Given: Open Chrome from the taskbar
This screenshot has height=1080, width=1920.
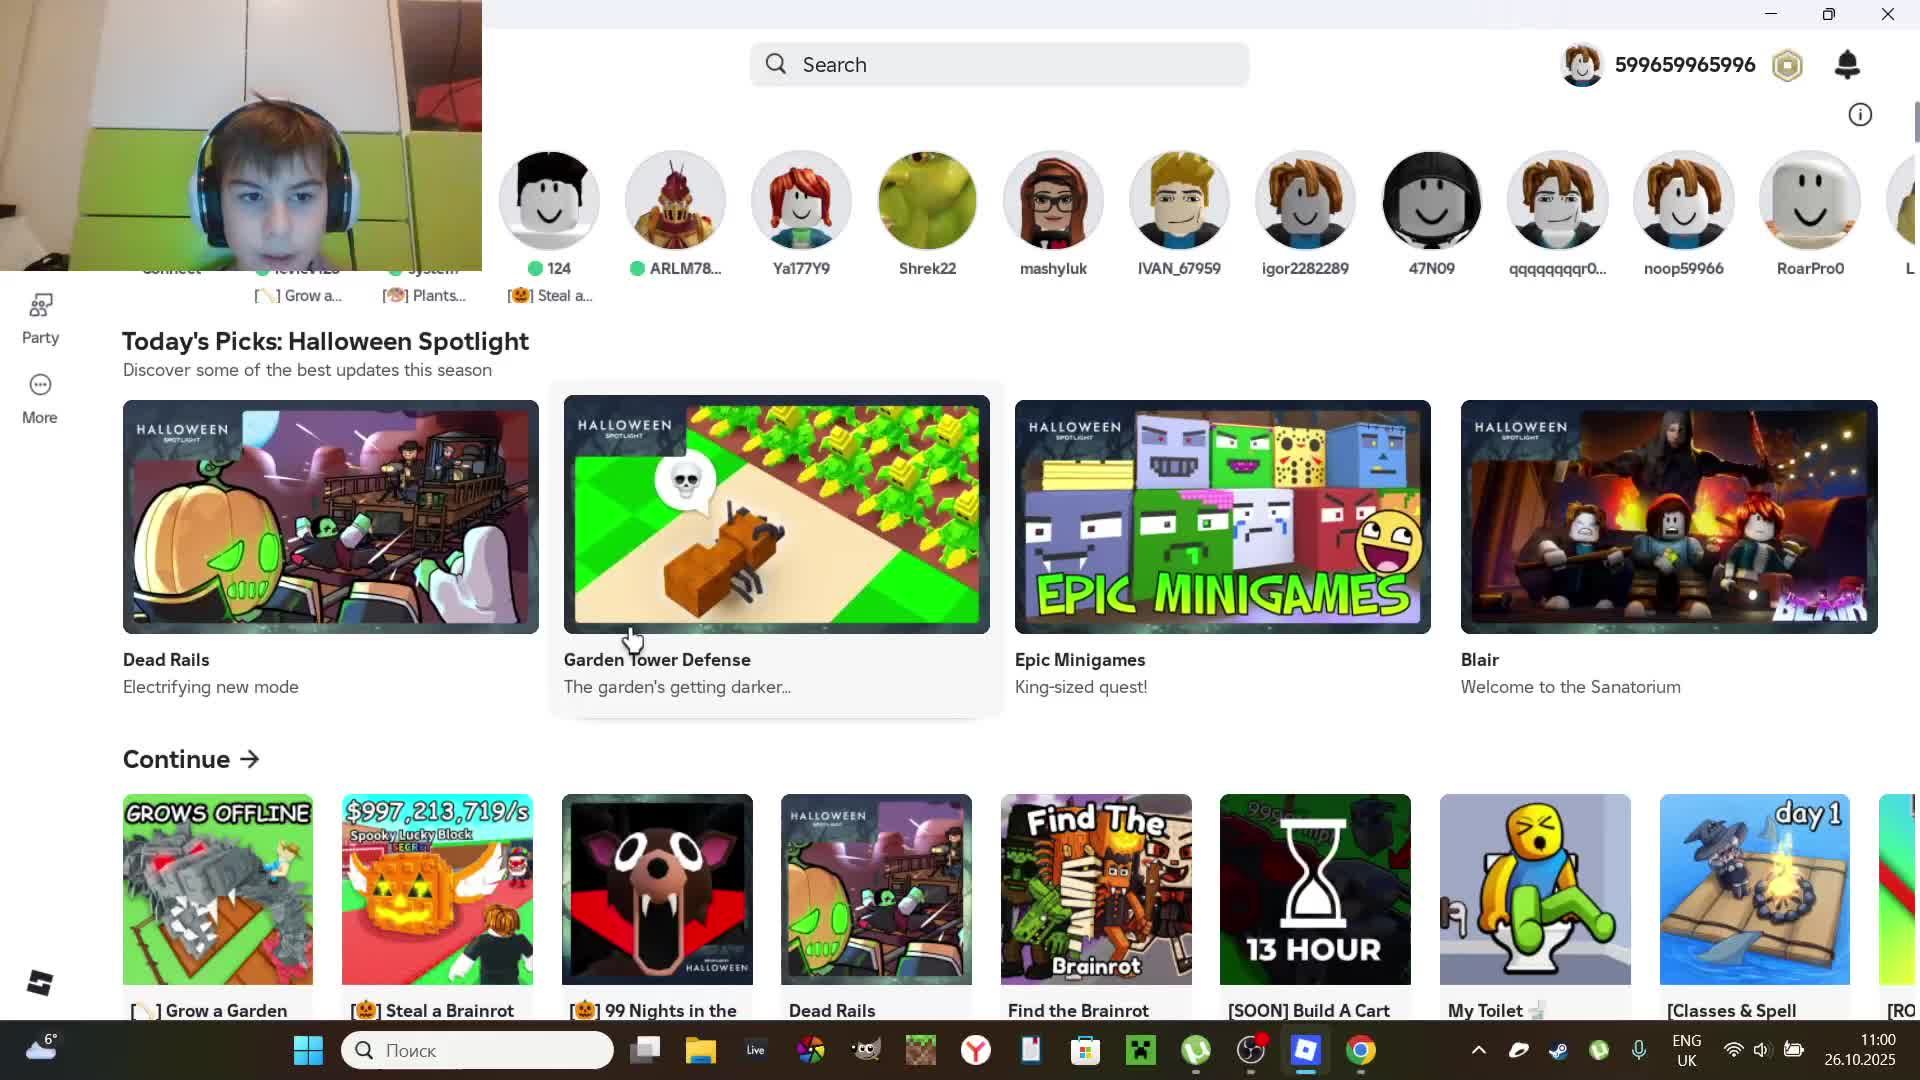Looking at the screenshot, I should pyautogui.click(x=1360, y=1050).
